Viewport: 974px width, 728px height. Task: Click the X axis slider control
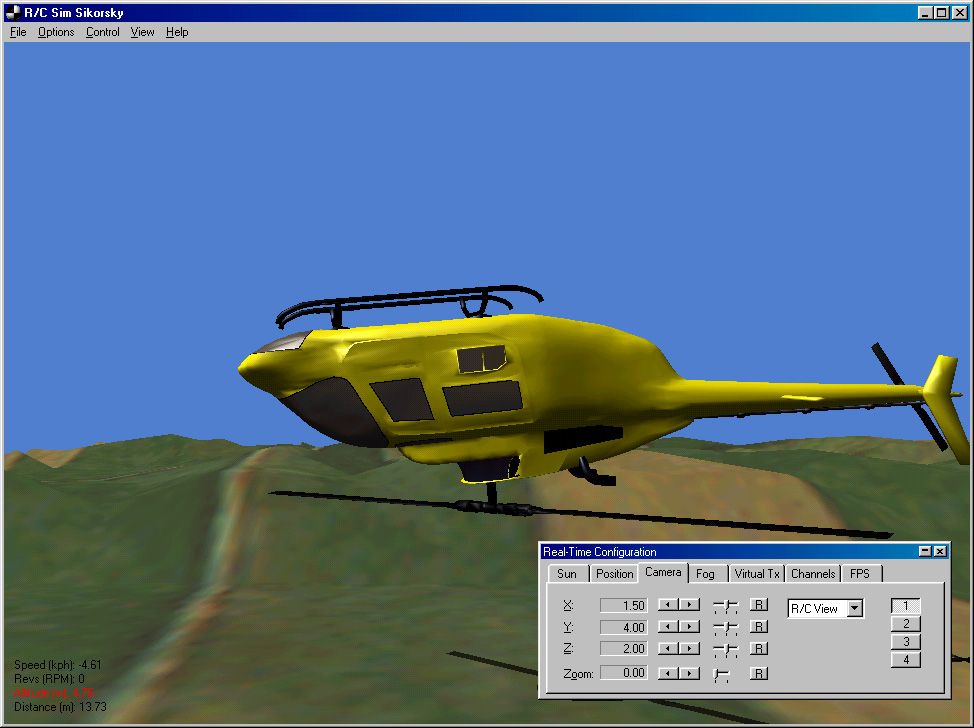tap(725, 606)
